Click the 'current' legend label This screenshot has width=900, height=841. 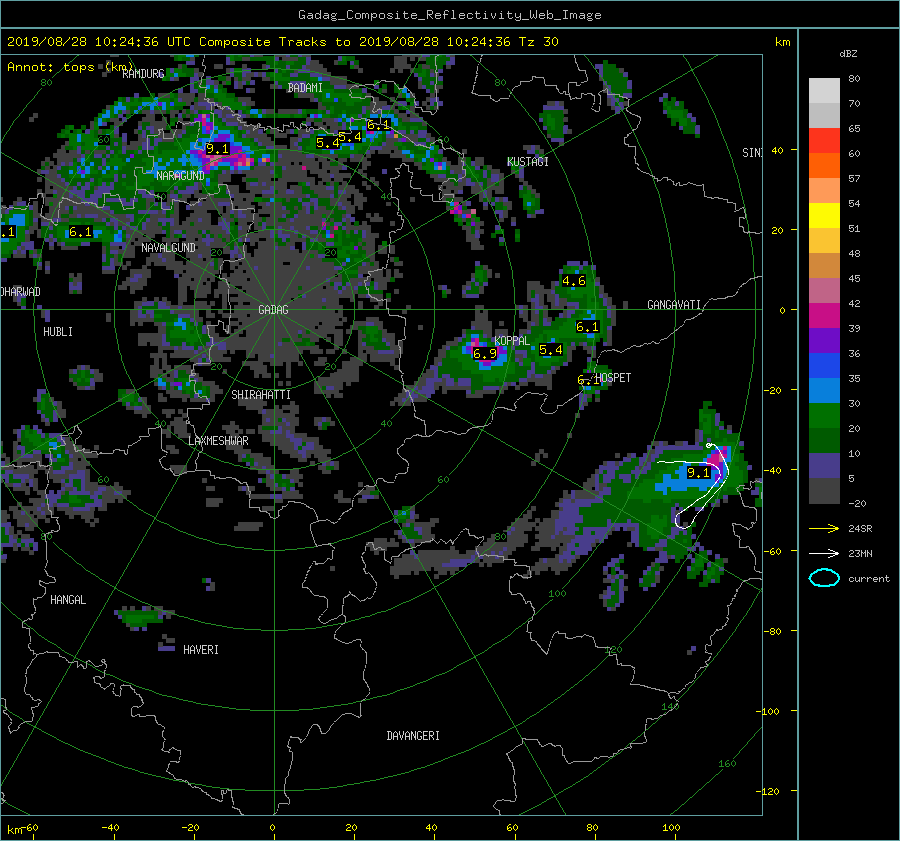coord(869,579)
